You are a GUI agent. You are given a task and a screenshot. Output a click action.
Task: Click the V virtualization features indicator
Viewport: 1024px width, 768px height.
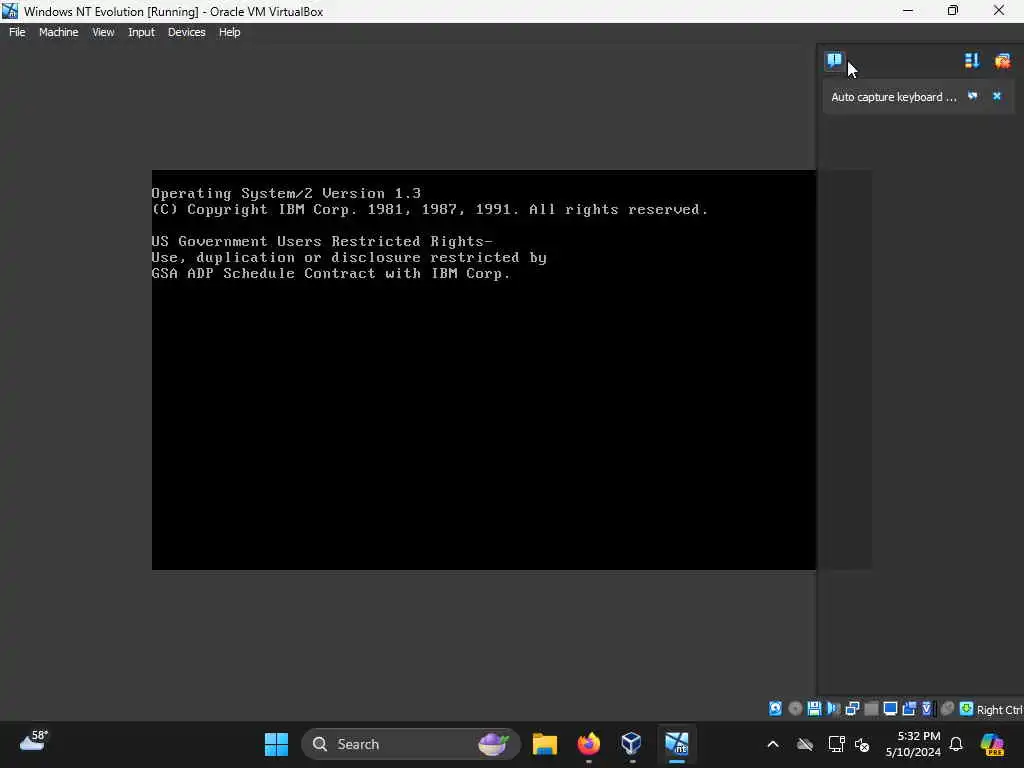pyautogui.click(x=927, y=709)
